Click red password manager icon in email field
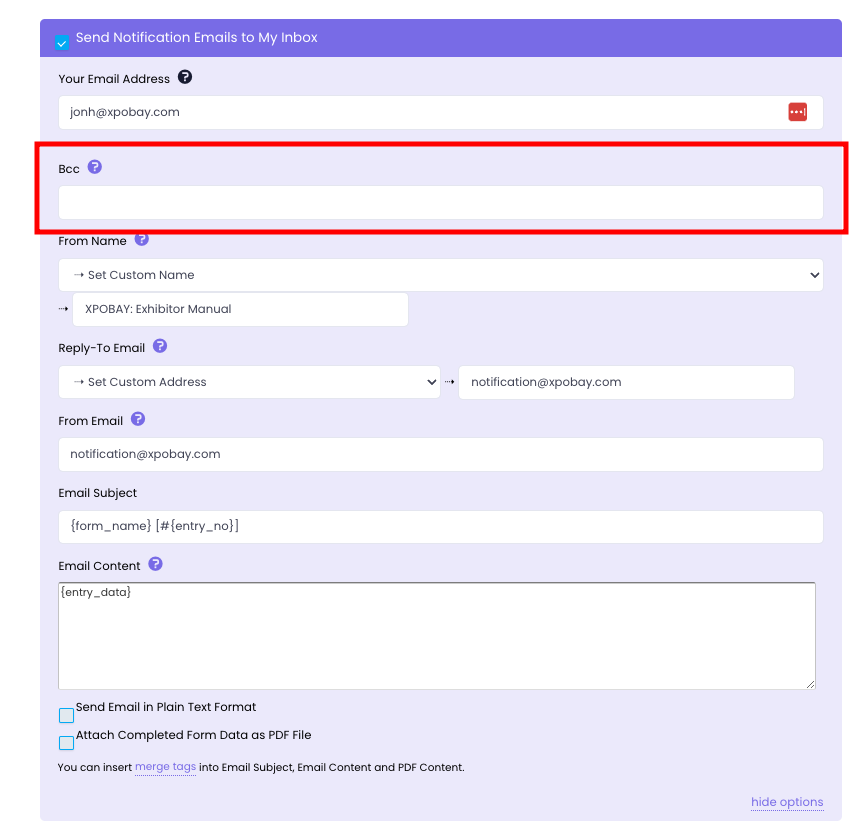The width and height of the screenshot is (865, 831). pyautogui.click(x=797, y=112)
